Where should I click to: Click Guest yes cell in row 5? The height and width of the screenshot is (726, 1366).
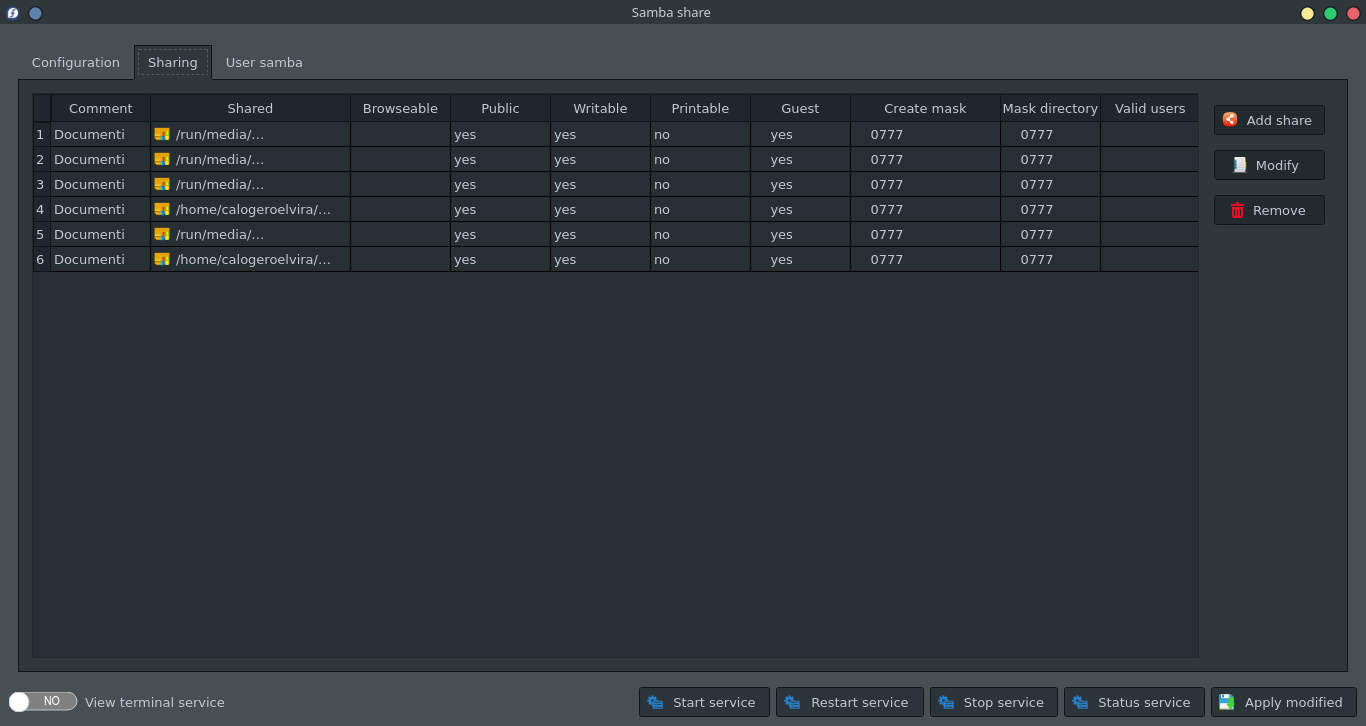point(800,234)
